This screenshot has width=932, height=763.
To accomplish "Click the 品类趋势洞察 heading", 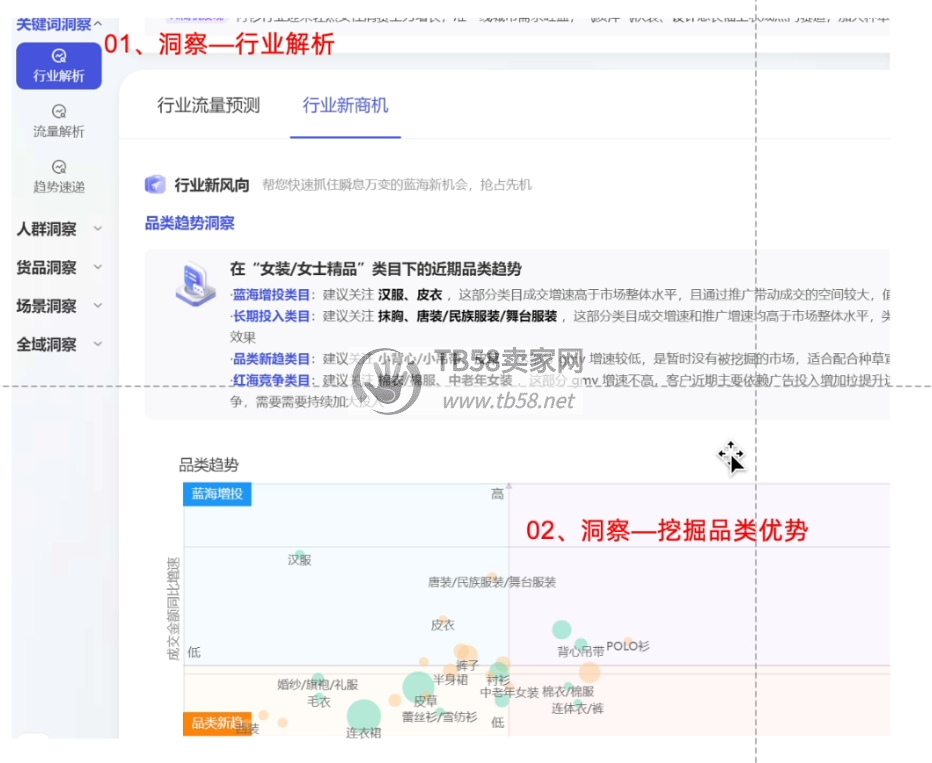I will tap(190, 223).
